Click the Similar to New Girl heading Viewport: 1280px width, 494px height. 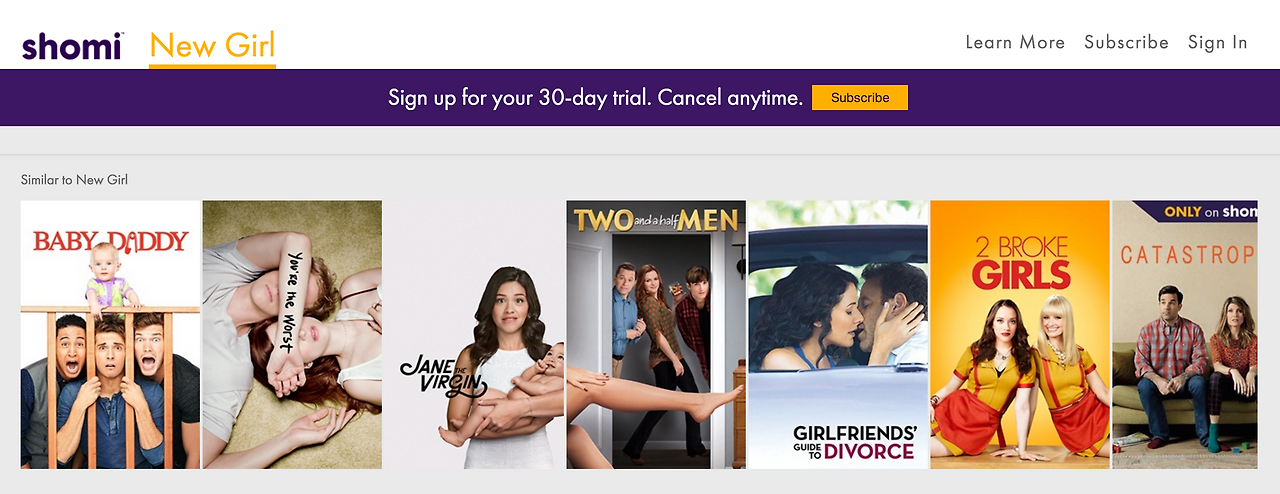[74, 180]
